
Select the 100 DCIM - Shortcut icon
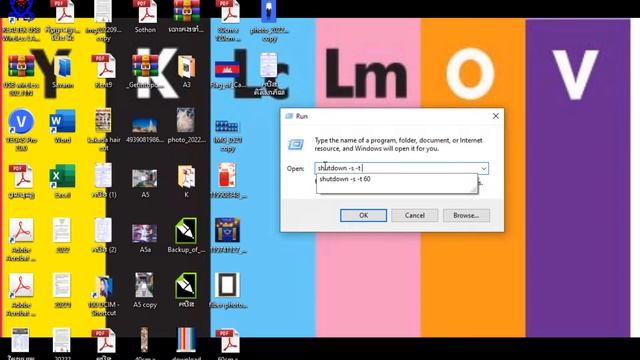tap(104, 295)
